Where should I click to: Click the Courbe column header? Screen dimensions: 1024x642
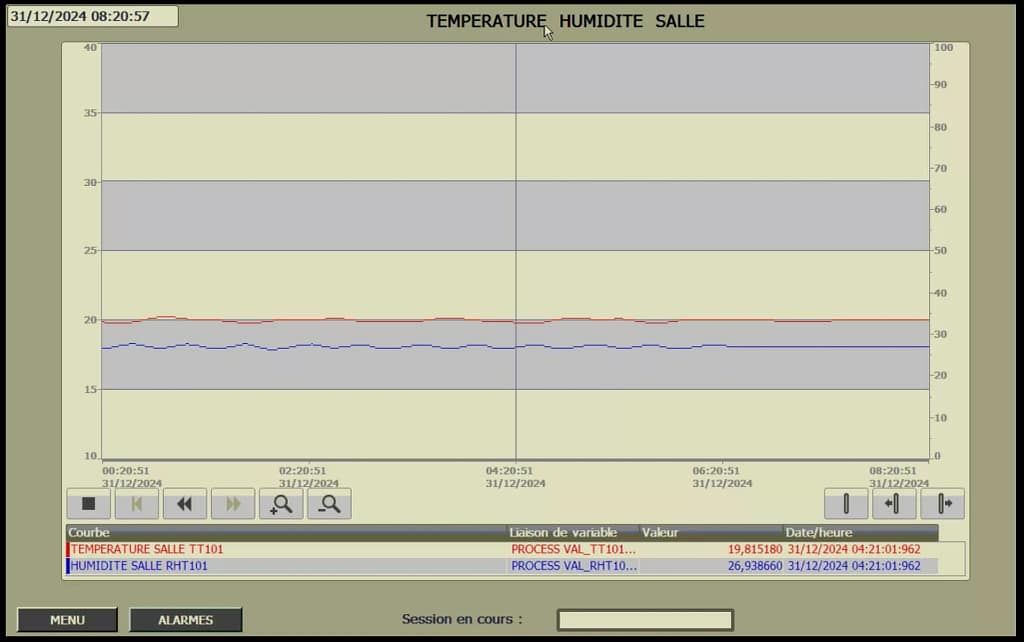coord(286,533)
